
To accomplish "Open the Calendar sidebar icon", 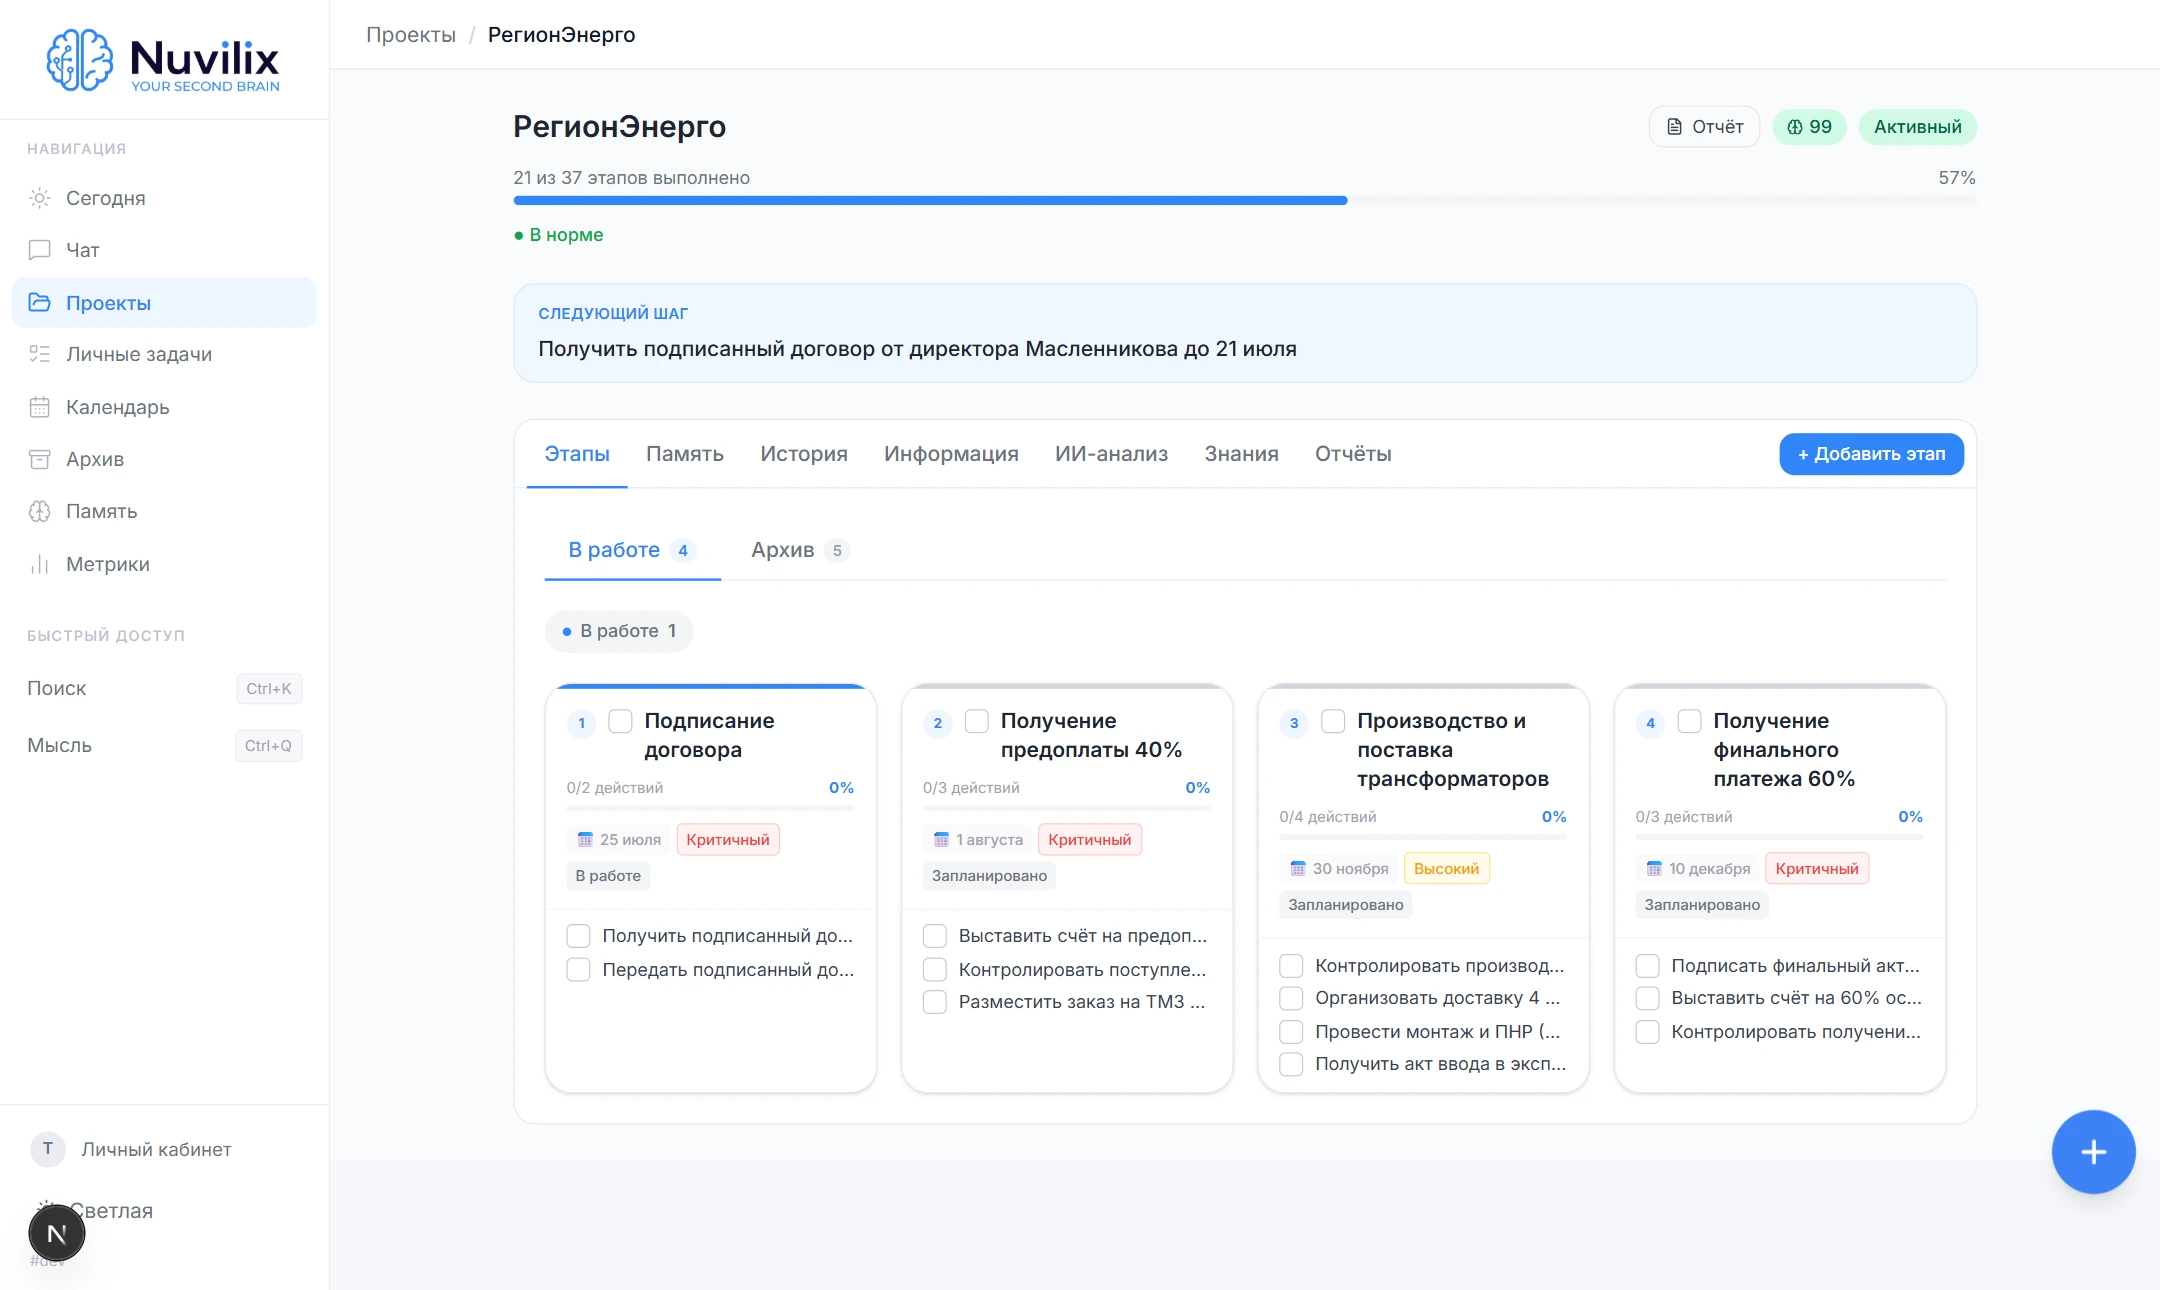I will (x=39, y=407).
